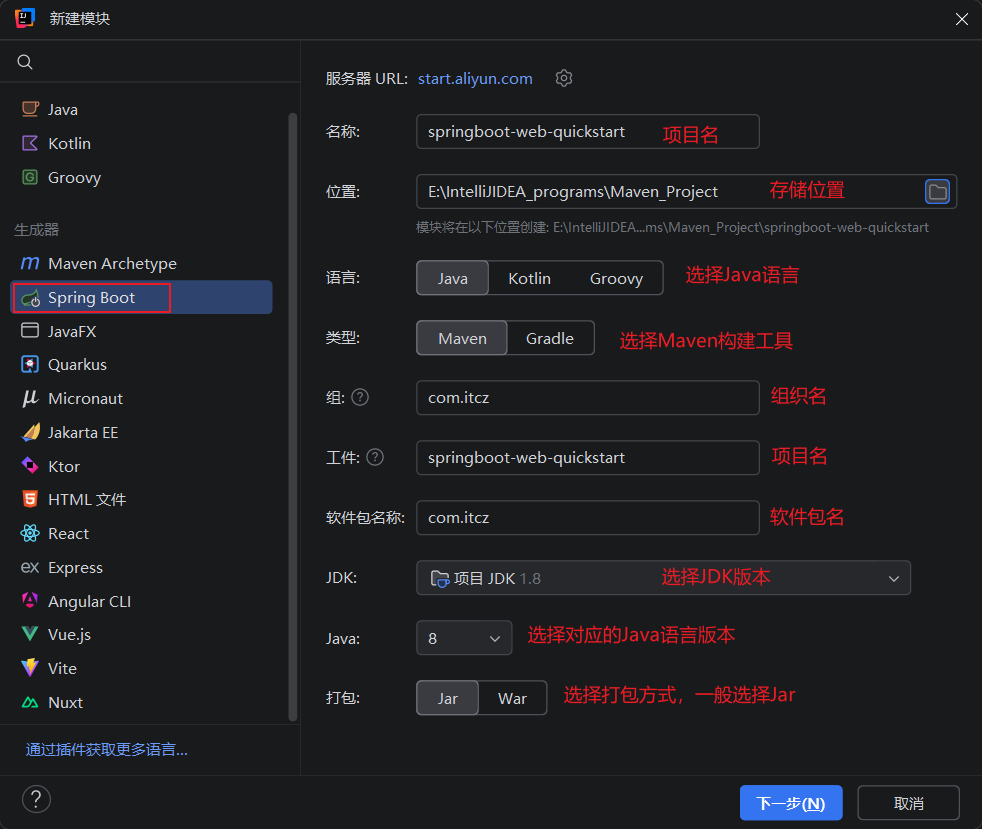Click help icon beside 工件 label
Screen dimensions: 982x829
[375, 458]
